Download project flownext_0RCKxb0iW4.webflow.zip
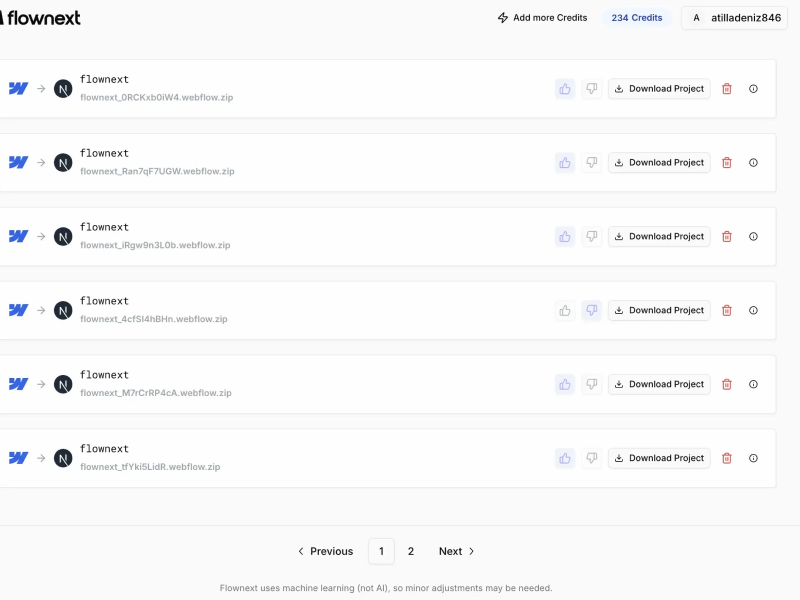Screen dimensions: 800x600 point(659,89)
